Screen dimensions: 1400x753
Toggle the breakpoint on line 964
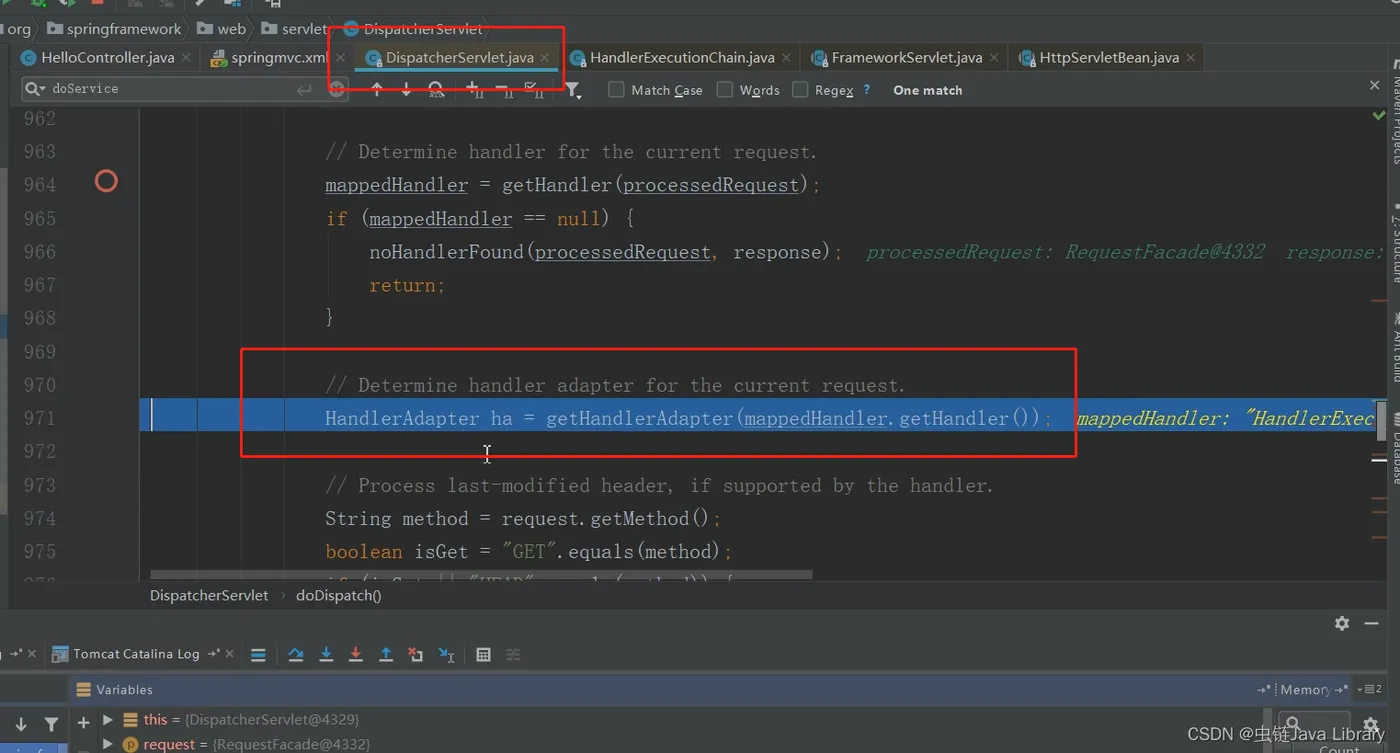106,181
